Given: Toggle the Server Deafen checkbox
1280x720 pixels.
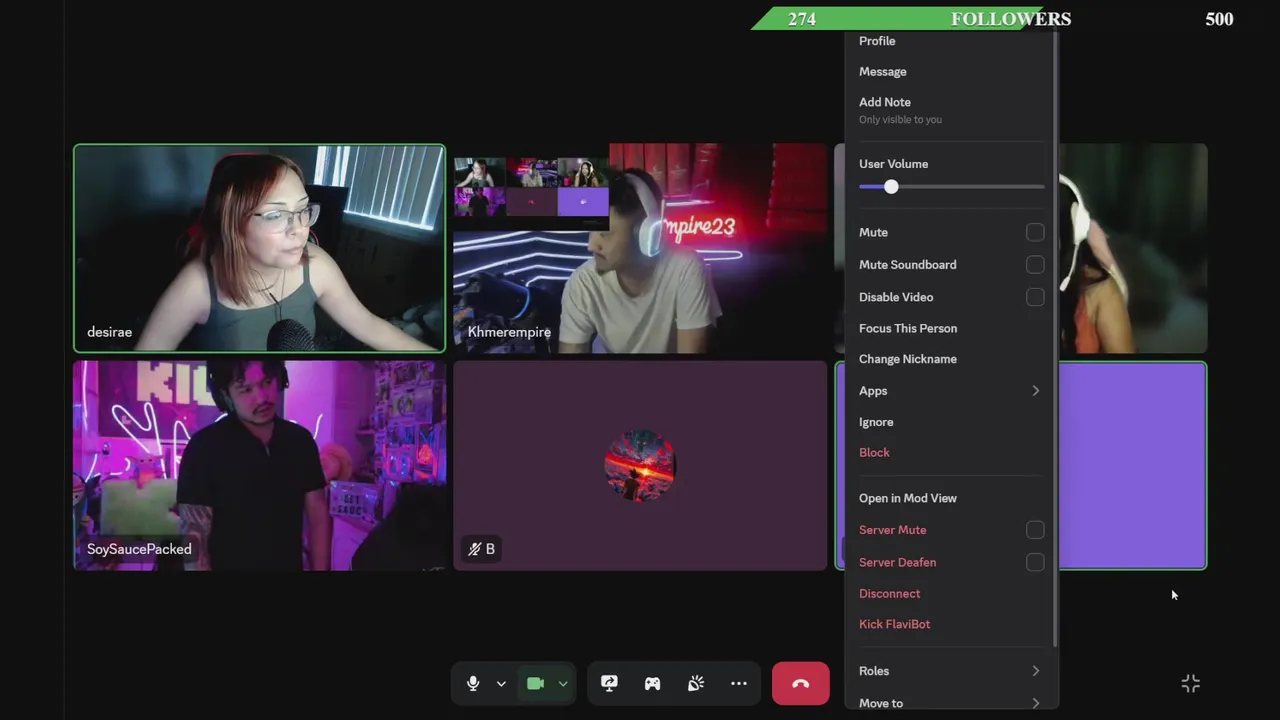Looking at the screenshot, I should [1035, 562].
